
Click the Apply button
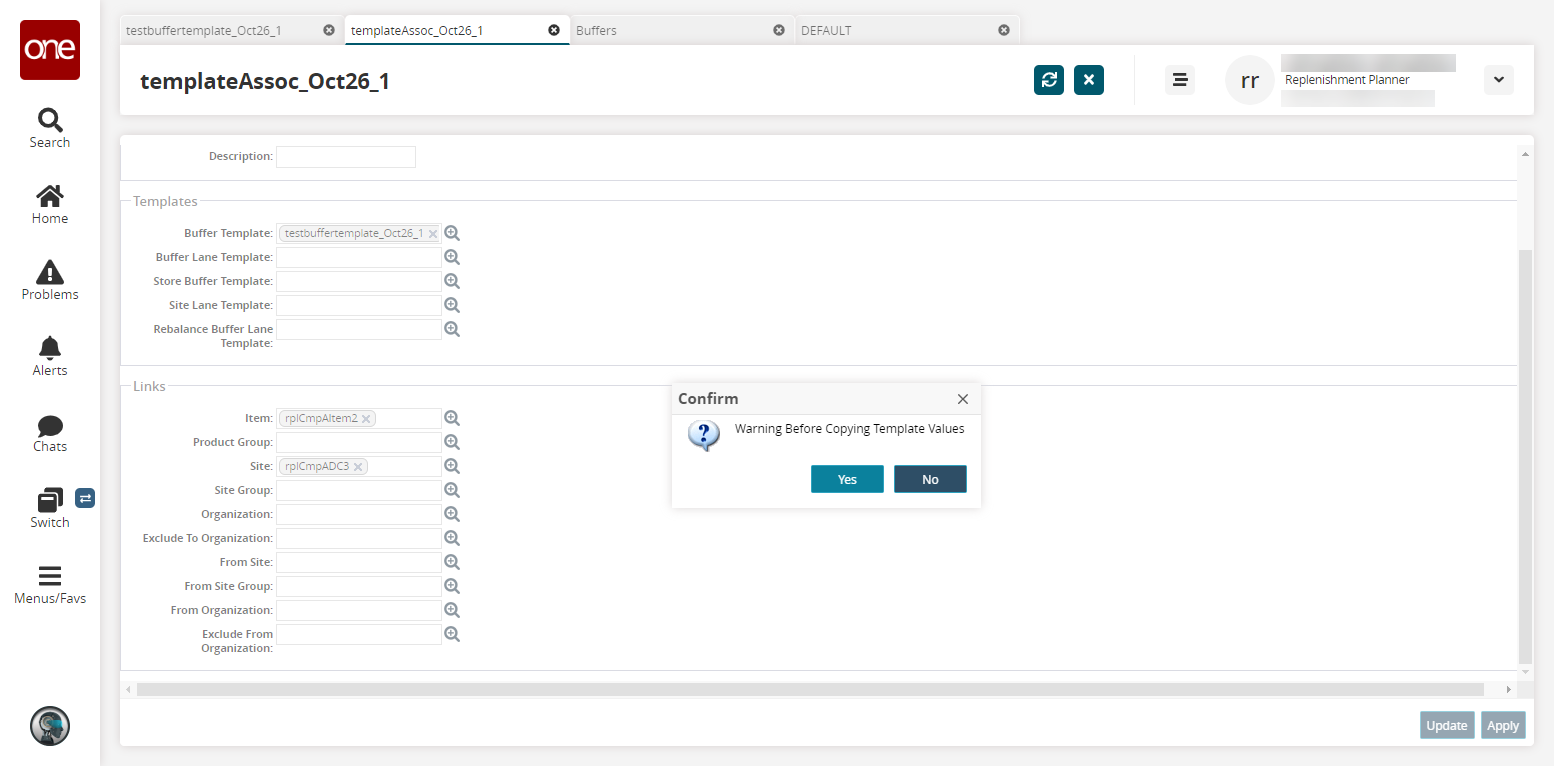tap(1503, 726)
